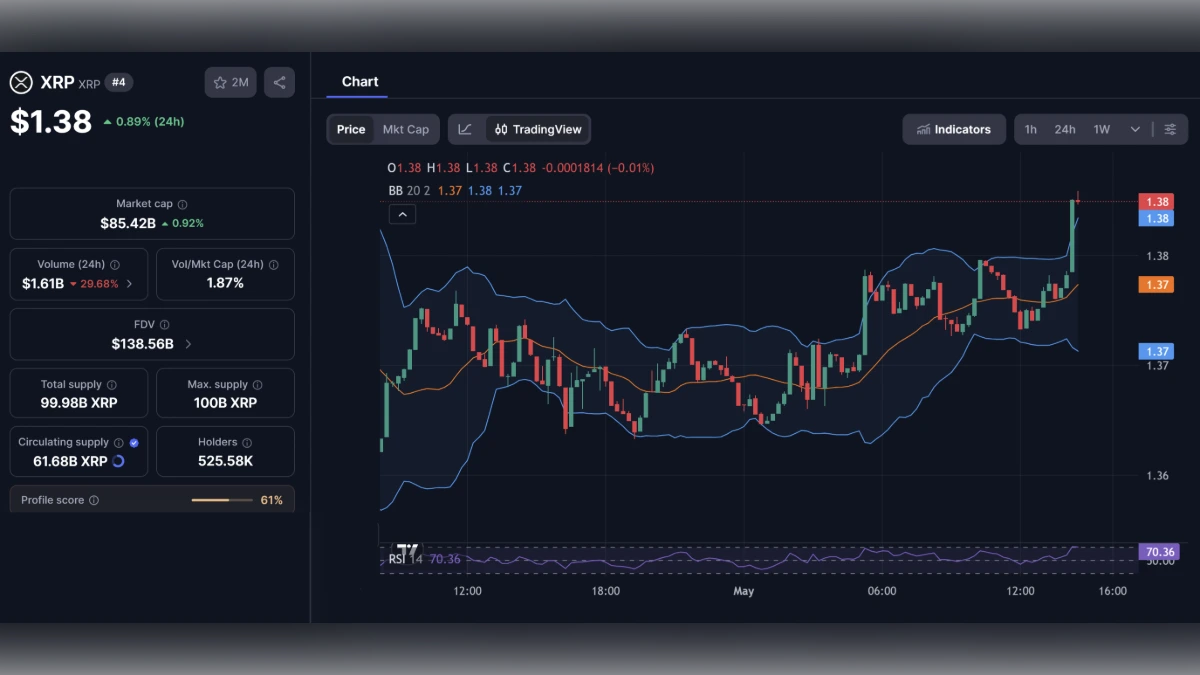Screen dimensions: 1200x675
Task: Set chart range to 1h
Action: 1031,129
